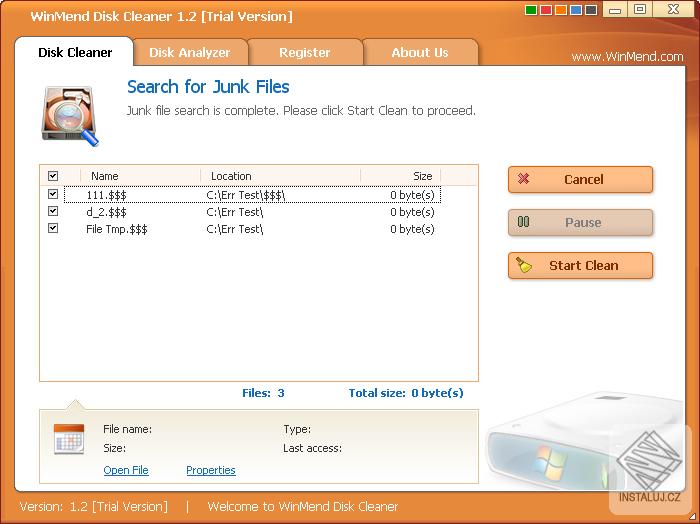Click the size cell of File Tmp.$$$ row
Screen dimensions: 700x524
412,229
